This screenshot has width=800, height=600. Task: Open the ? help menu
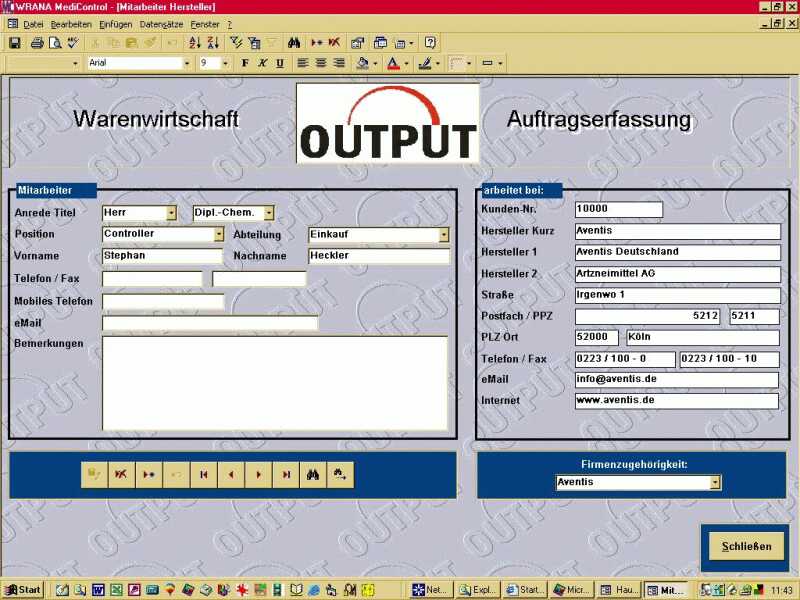[230, 24]
